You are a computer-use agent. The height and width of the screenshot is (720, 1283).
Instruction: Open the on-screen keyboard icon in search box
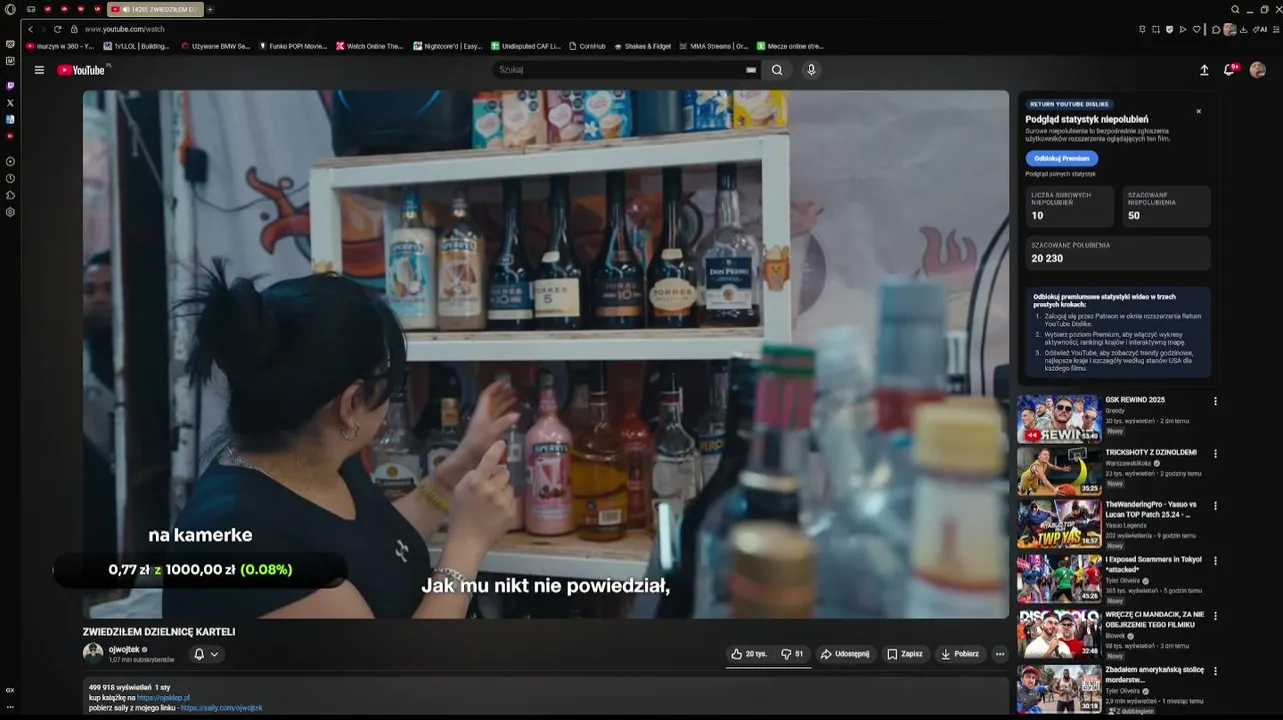click(751, 70)
